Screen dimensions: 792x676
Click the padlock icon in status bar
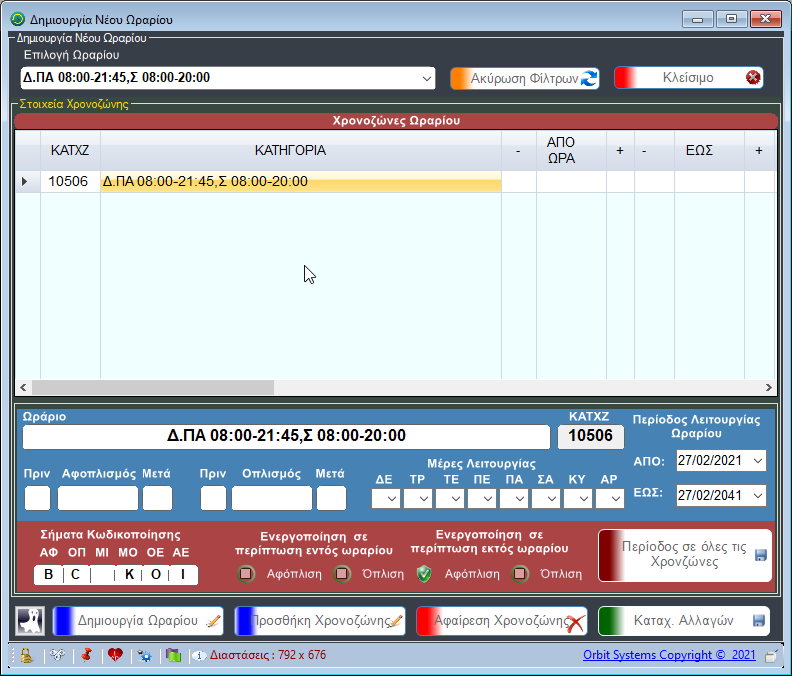(x=26, y=656)
